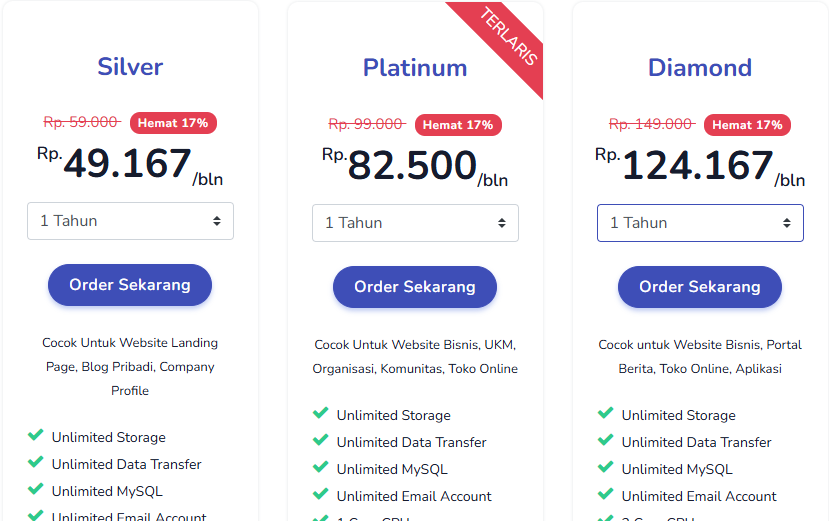Viewport: 829px width, 521px height.
Task: Click Order Sekarang under Diamond
Action: pyautogui.click(x=700, y=287)
